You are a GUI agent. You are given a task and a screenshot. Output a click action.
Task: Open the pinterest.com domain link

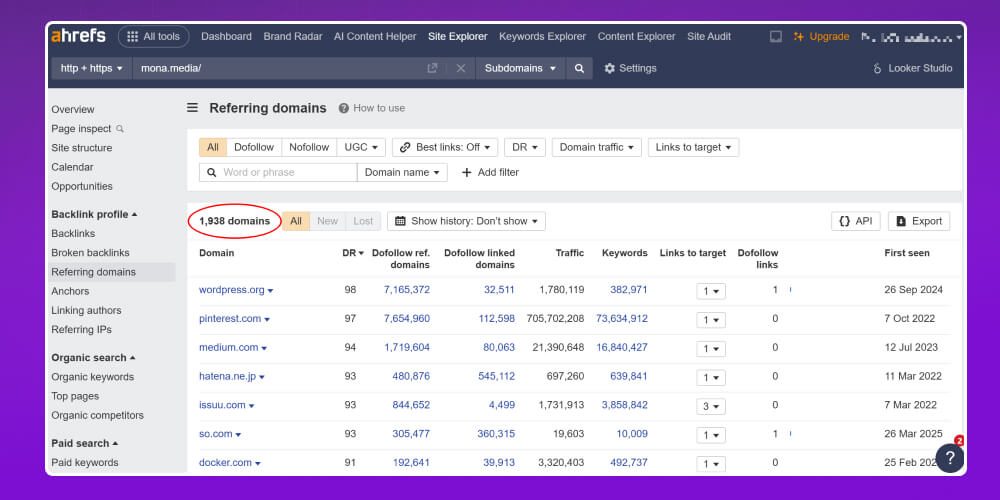pyautogui.click(x=230, y=318)
